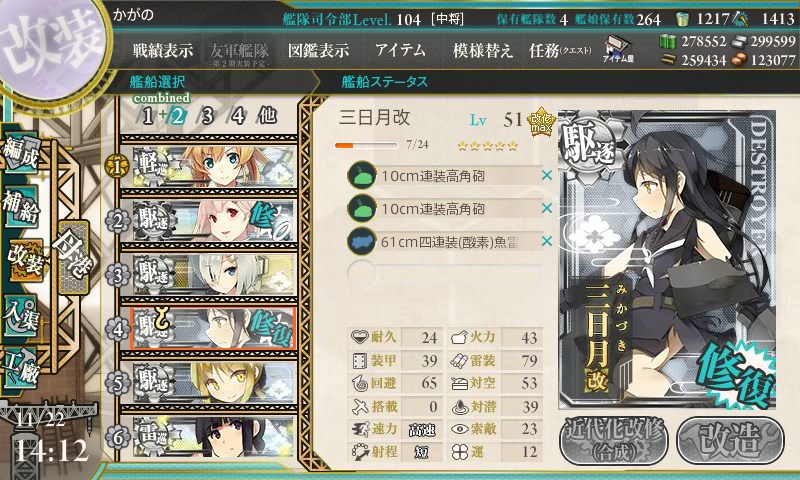Select the empty fourth equipment slot

(x=444, y=274)
